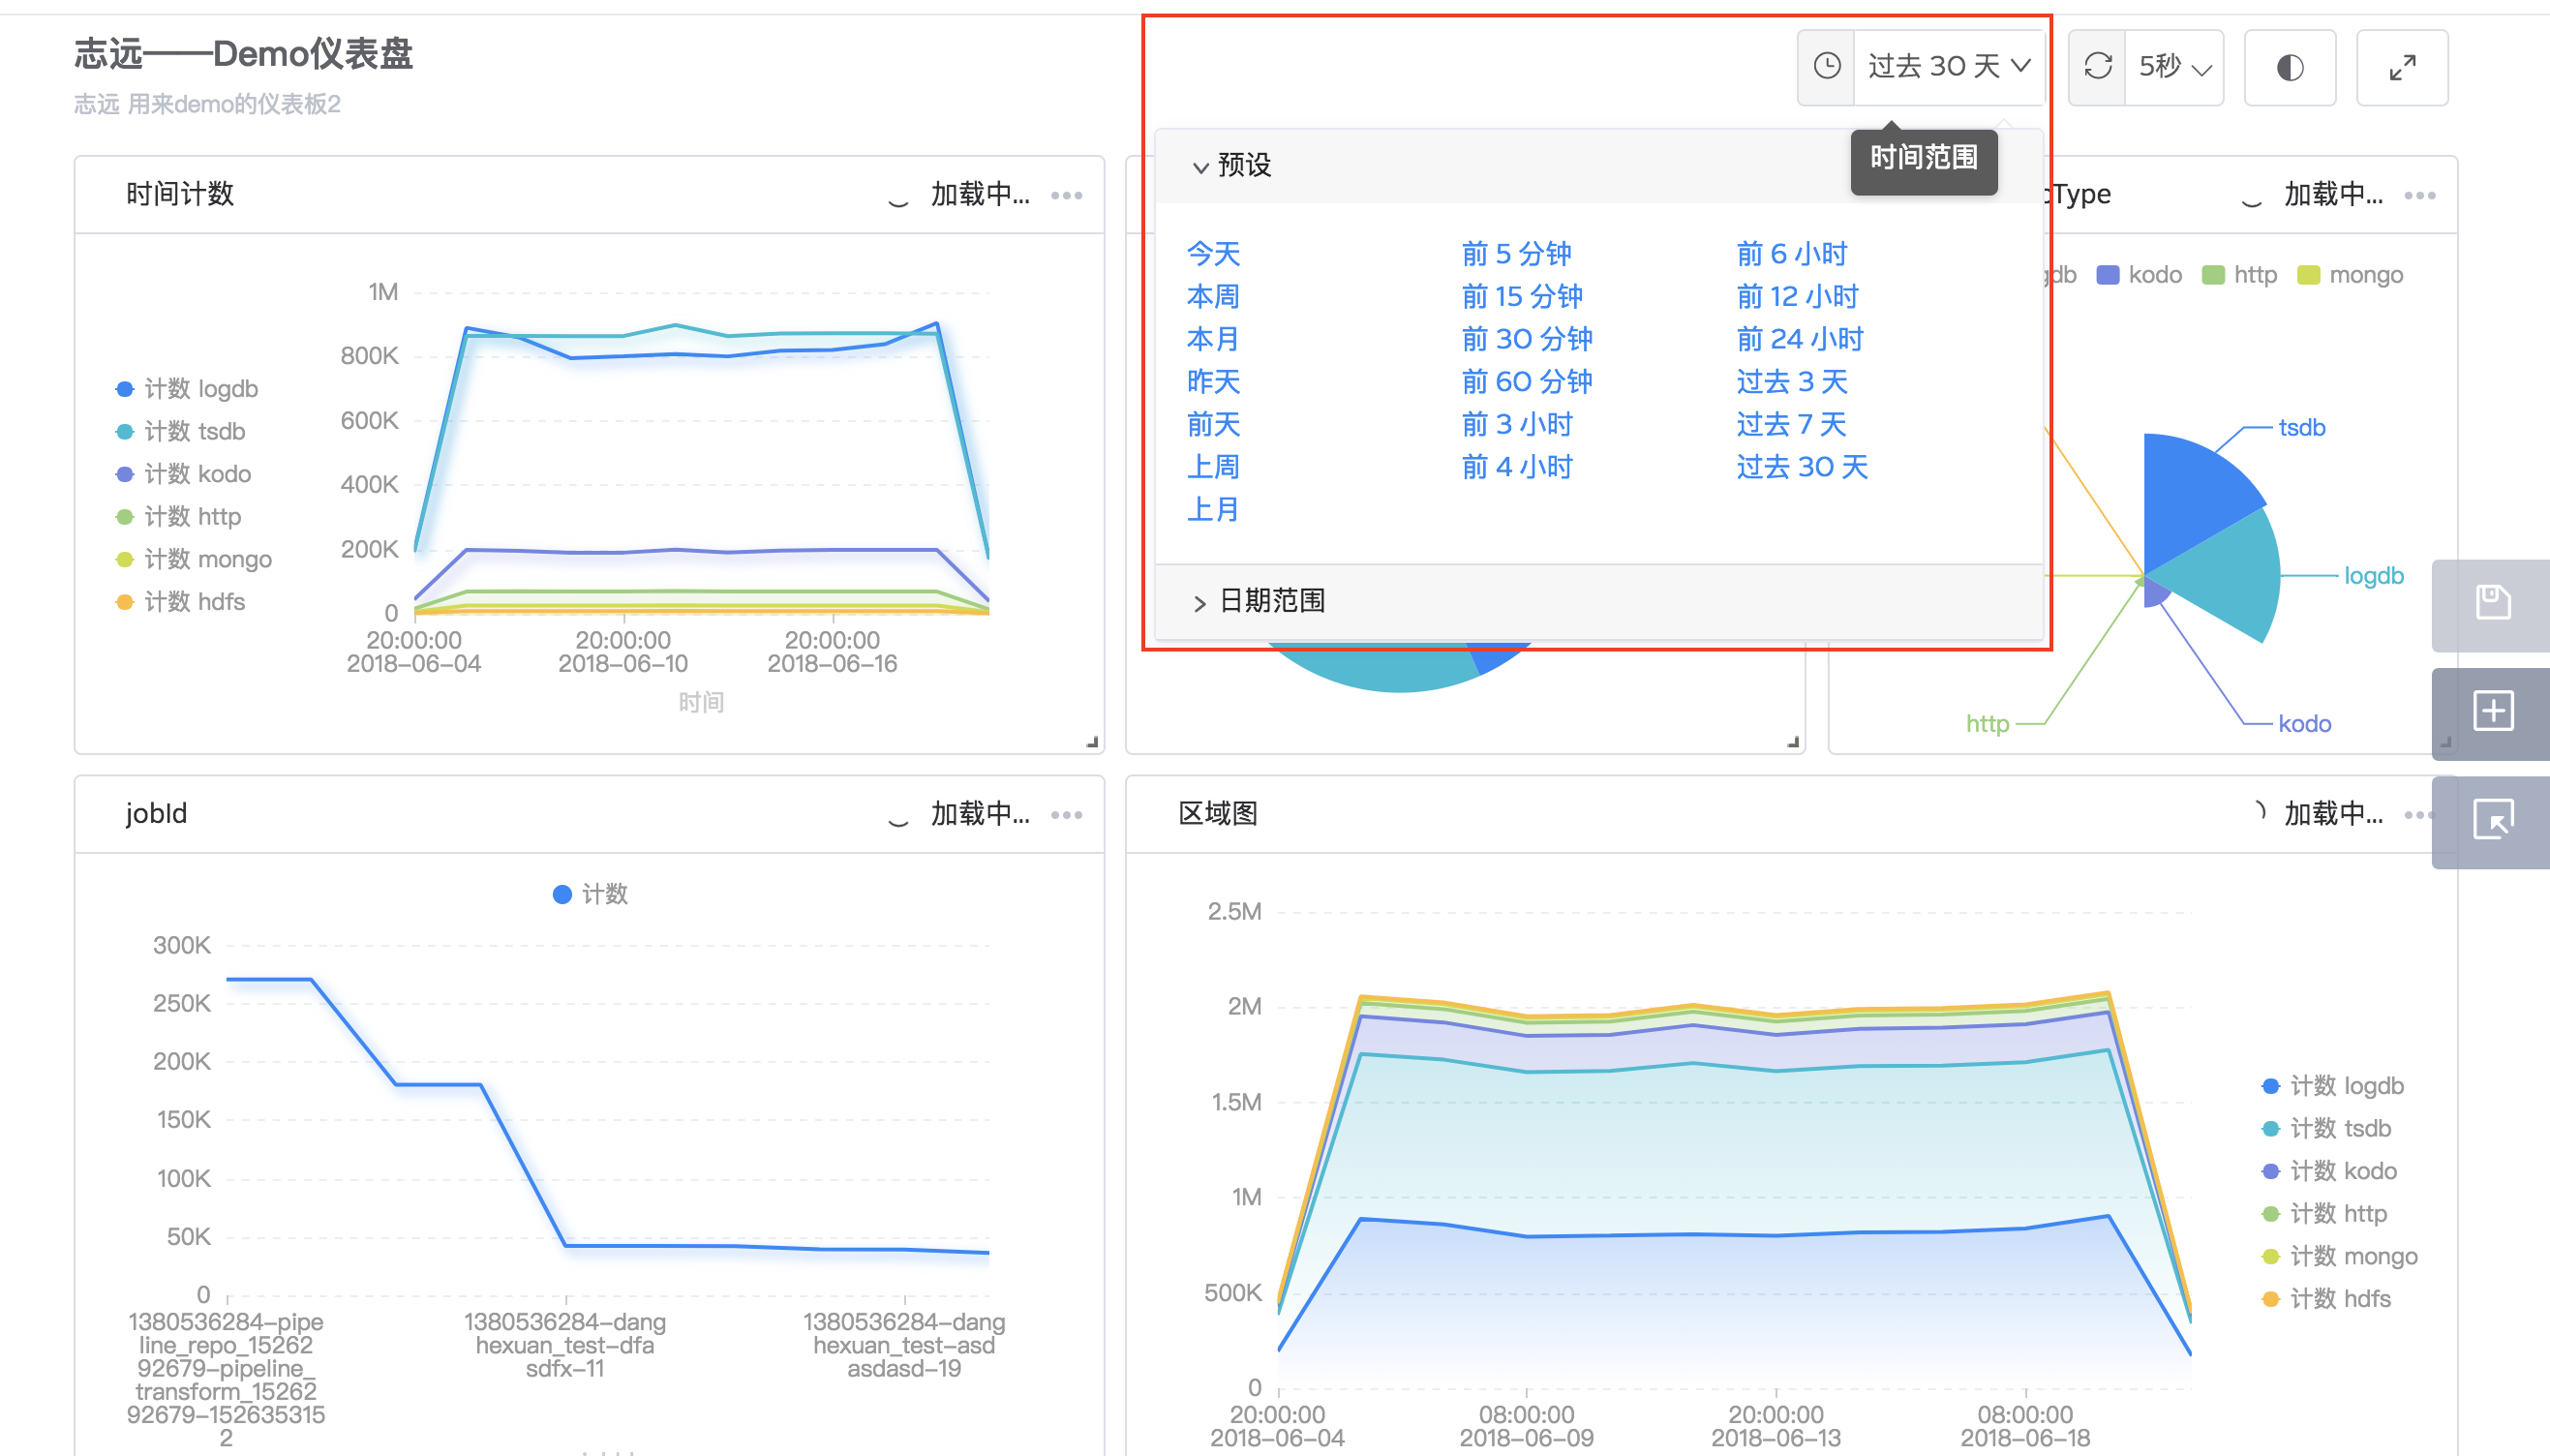The width and height of the screenshot is (2550, 1456).
Task: Choose 前 5 分钟 time range
Action: (x=1516, y=254)
